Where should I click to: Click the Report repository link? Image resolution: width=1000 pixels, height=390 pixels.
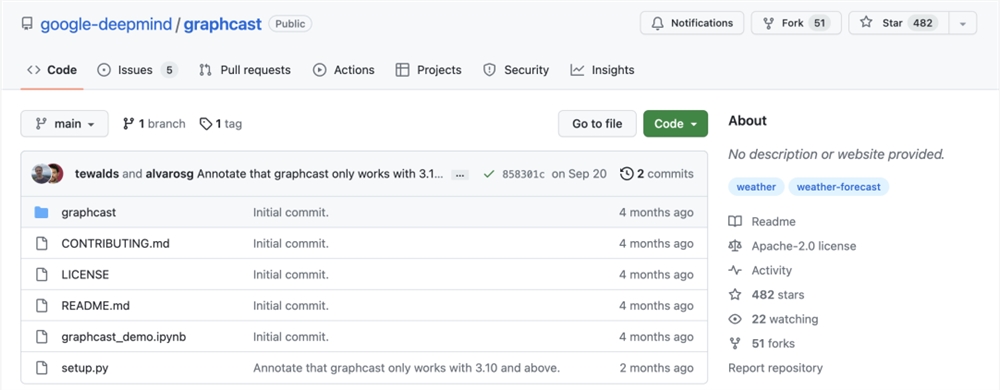pos(776,368)
